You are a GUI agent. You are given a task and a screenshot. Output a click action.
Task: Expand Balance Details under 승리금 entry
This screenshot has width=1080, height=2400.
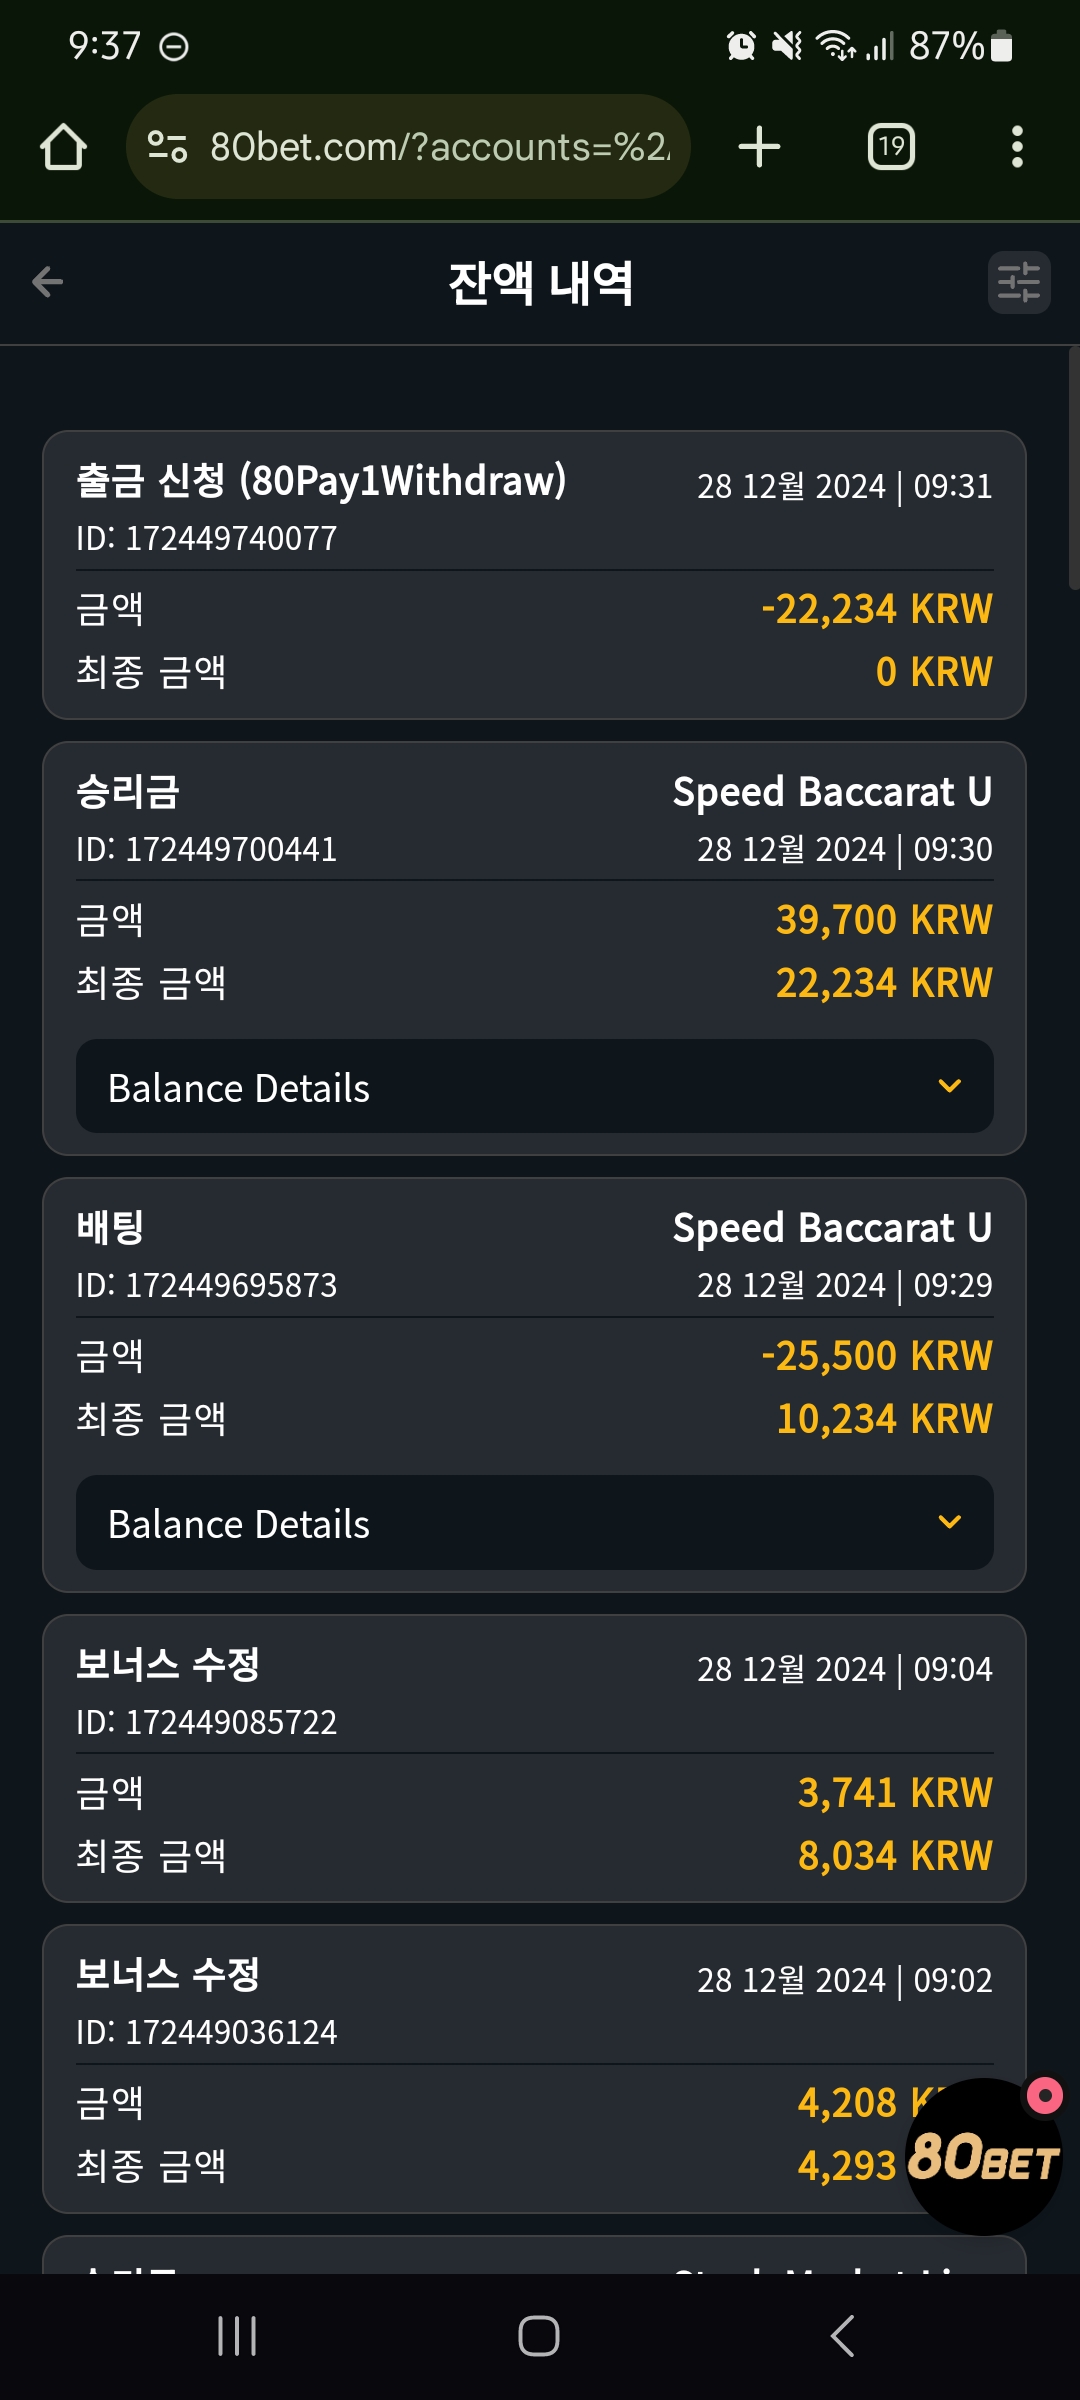535,1086
